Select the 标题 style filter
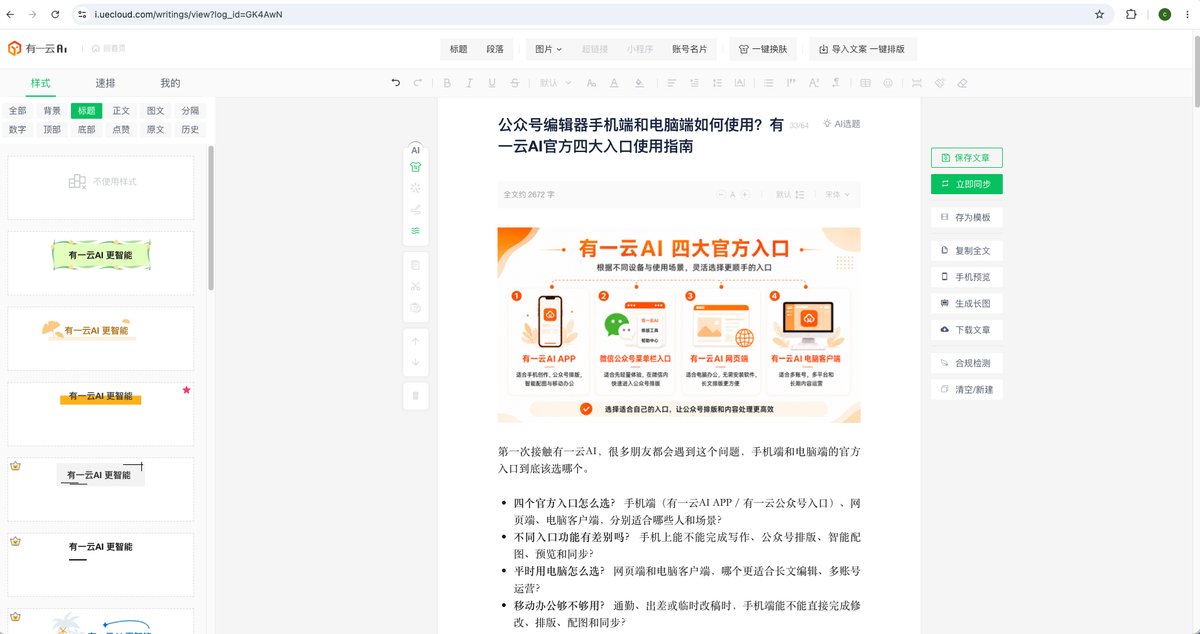The width and height of the screenshot is (1200, 634). tap(86, 111)
